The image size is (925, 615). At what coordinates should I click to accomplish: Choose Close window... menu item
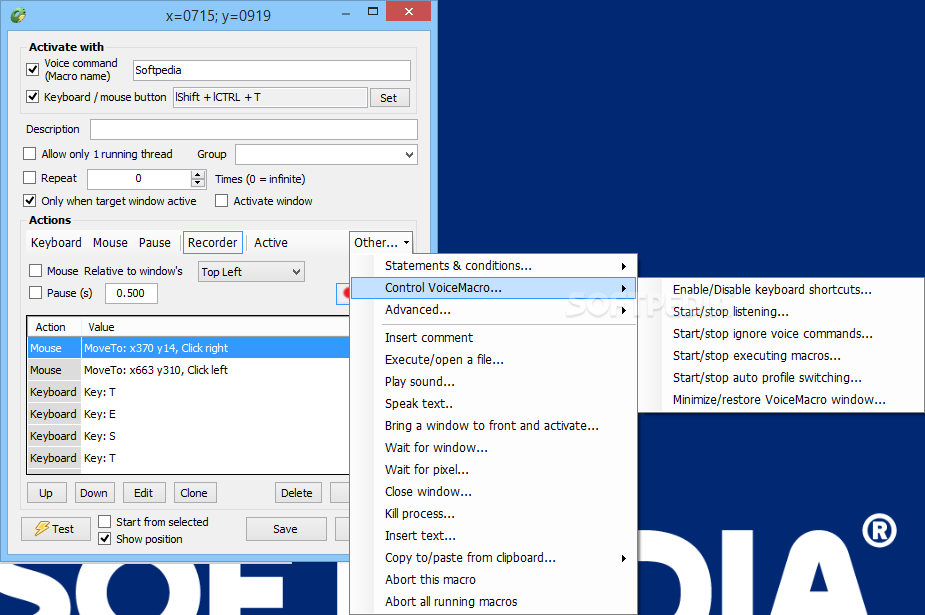(494, 492)
